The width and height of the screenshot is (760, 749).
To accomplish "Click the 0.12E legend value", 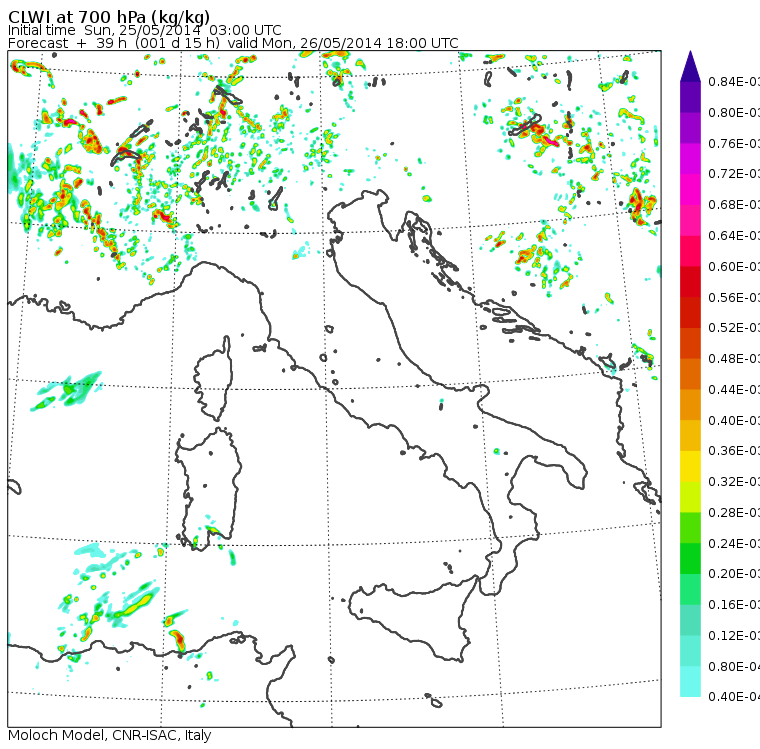I will click(734, 636).
